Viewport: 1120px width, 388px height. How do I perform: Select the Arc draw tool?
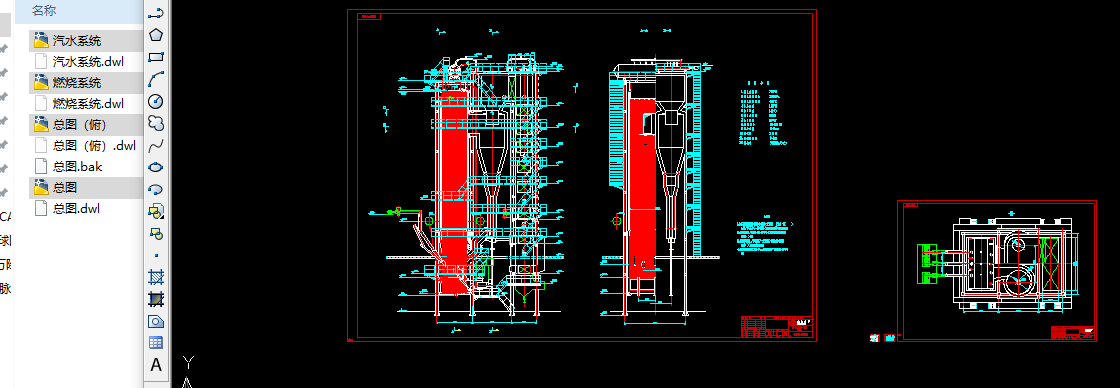(x=155, y=79)
